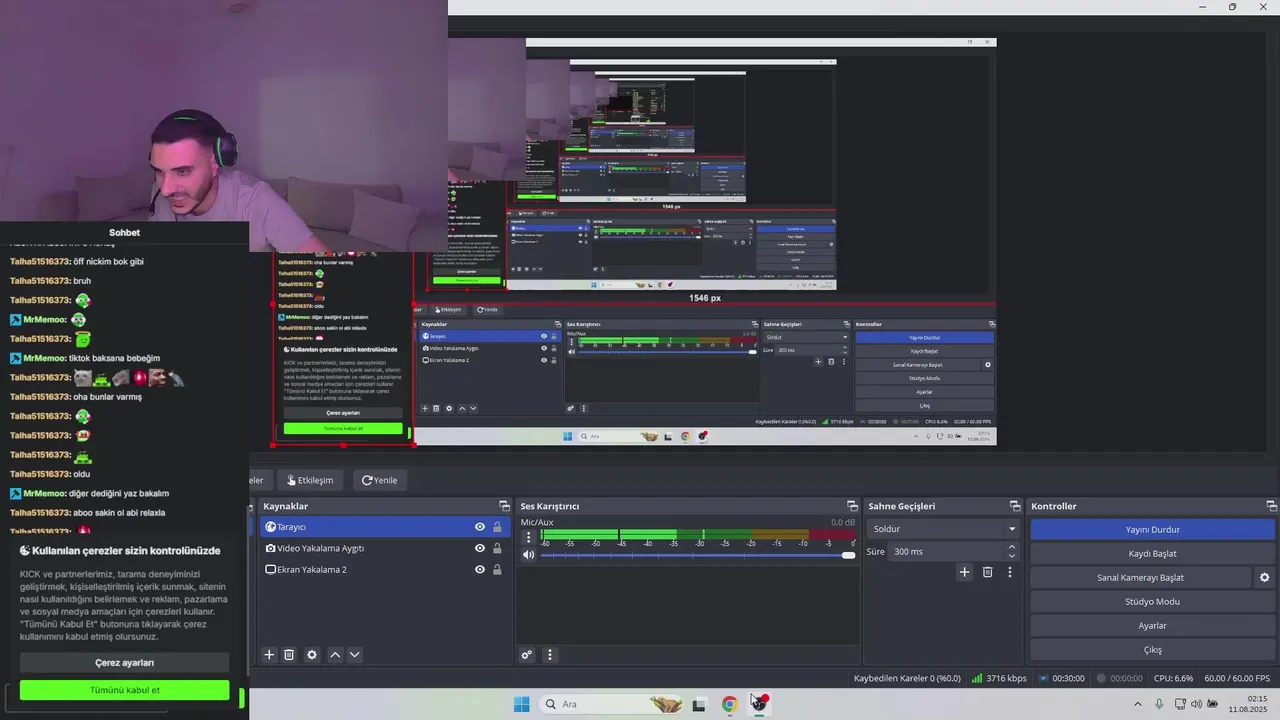Select the Video Yakalama Aygıtı source row

384,548
